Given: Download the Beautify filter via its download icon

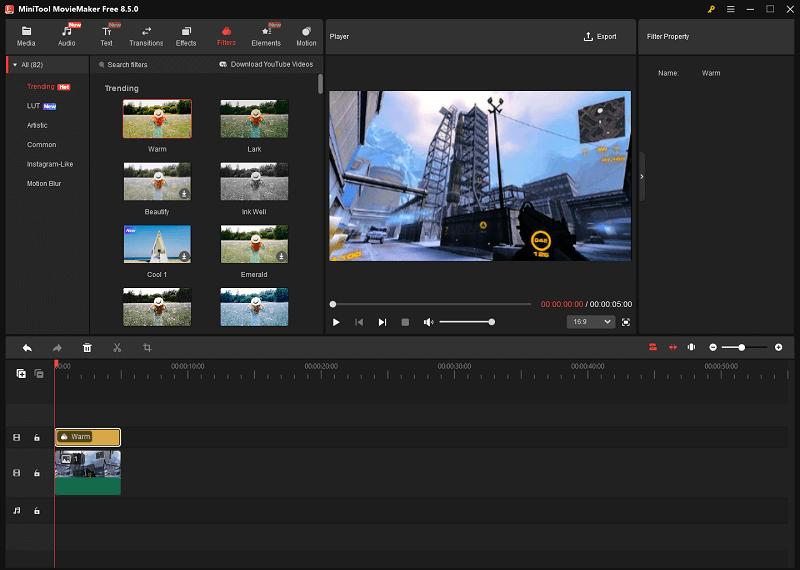Looking at the screenshot, I should click(x=184, y=194).
